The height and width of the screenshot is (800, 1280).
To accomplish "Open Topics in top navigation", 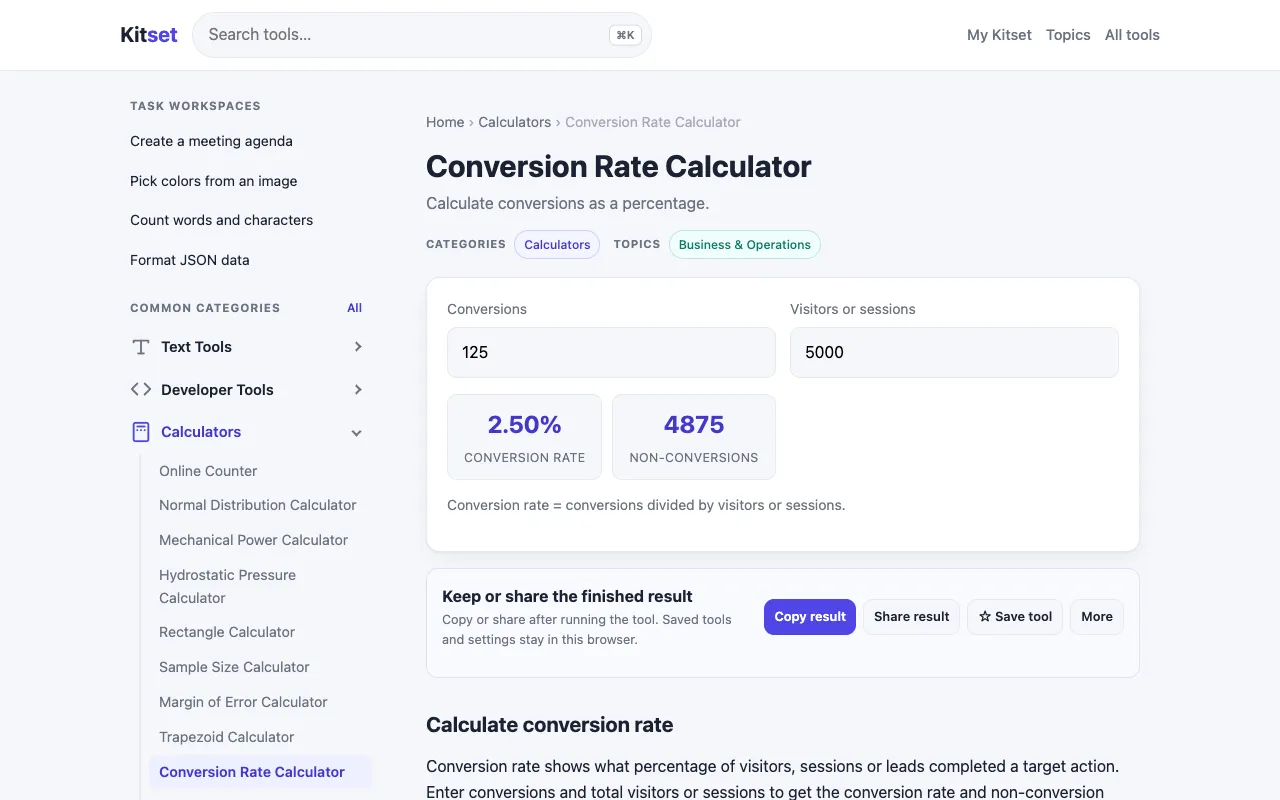I will click(x=1068, y=35).
